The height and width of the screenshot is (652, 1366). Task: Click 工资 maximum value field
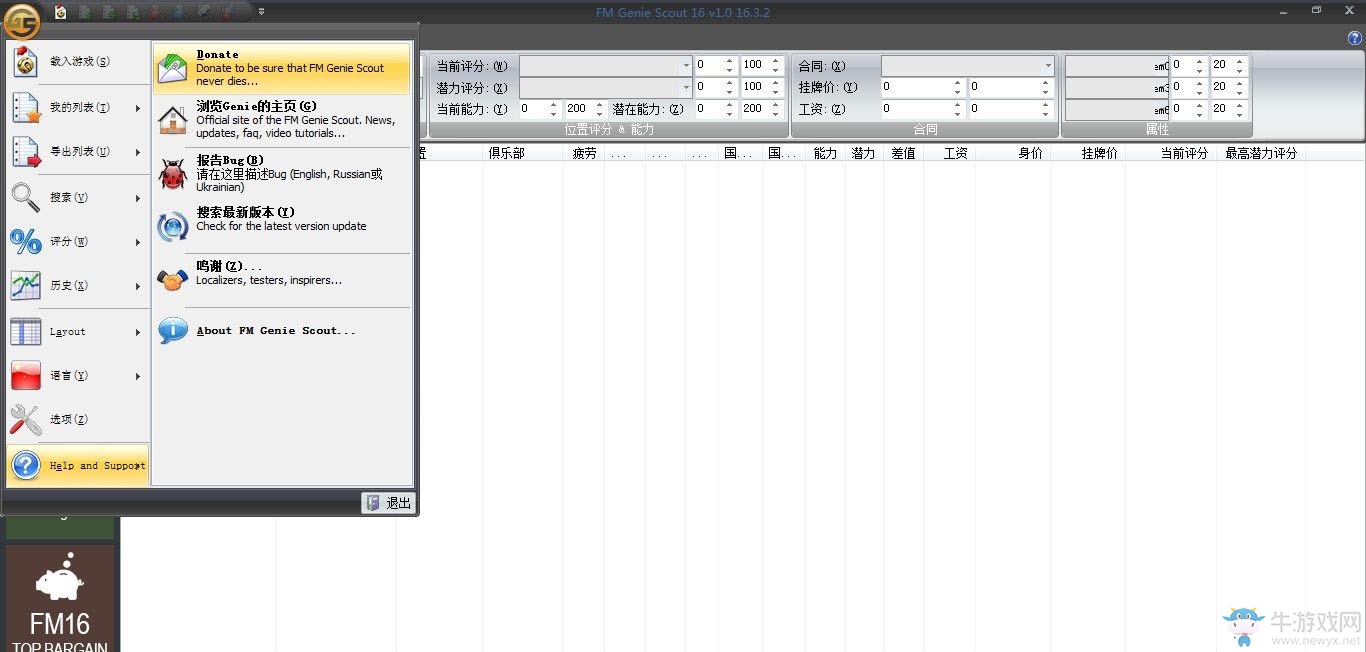point(1011,109)
